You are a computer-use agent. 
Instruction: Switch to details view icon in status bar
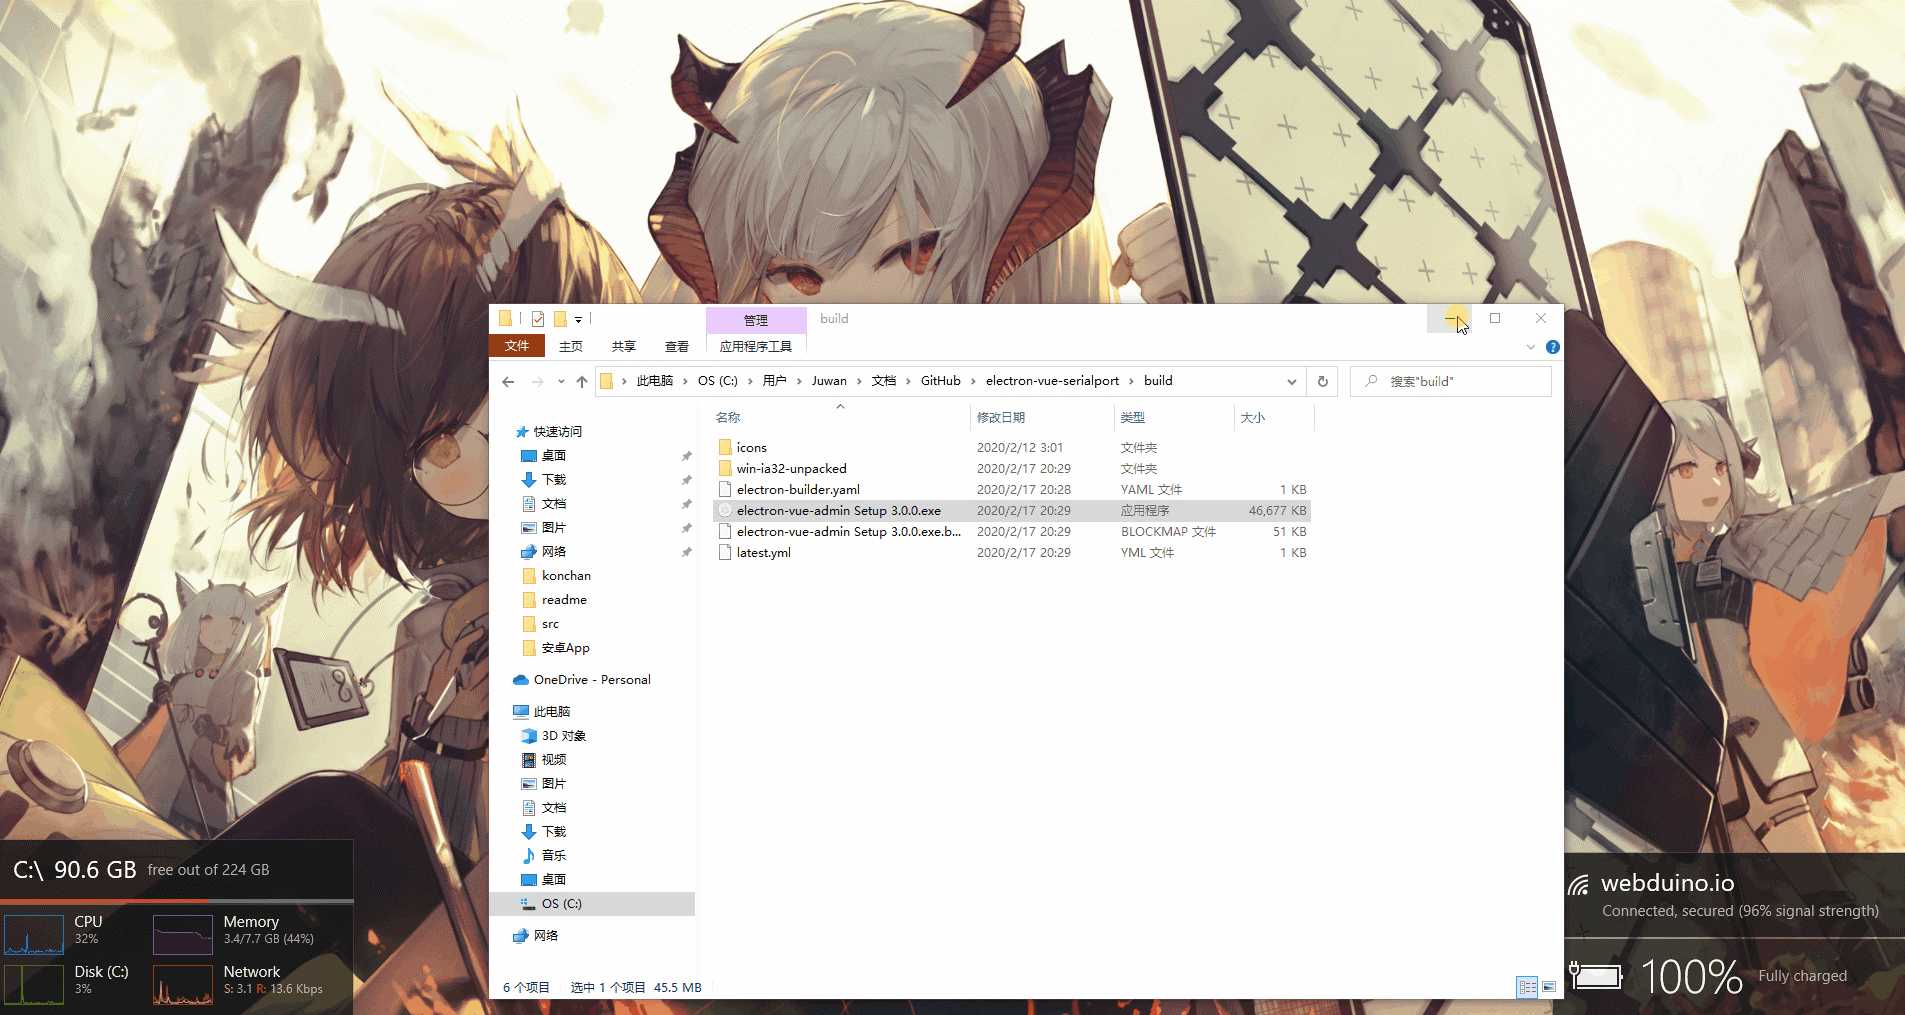click(1527, 987)
